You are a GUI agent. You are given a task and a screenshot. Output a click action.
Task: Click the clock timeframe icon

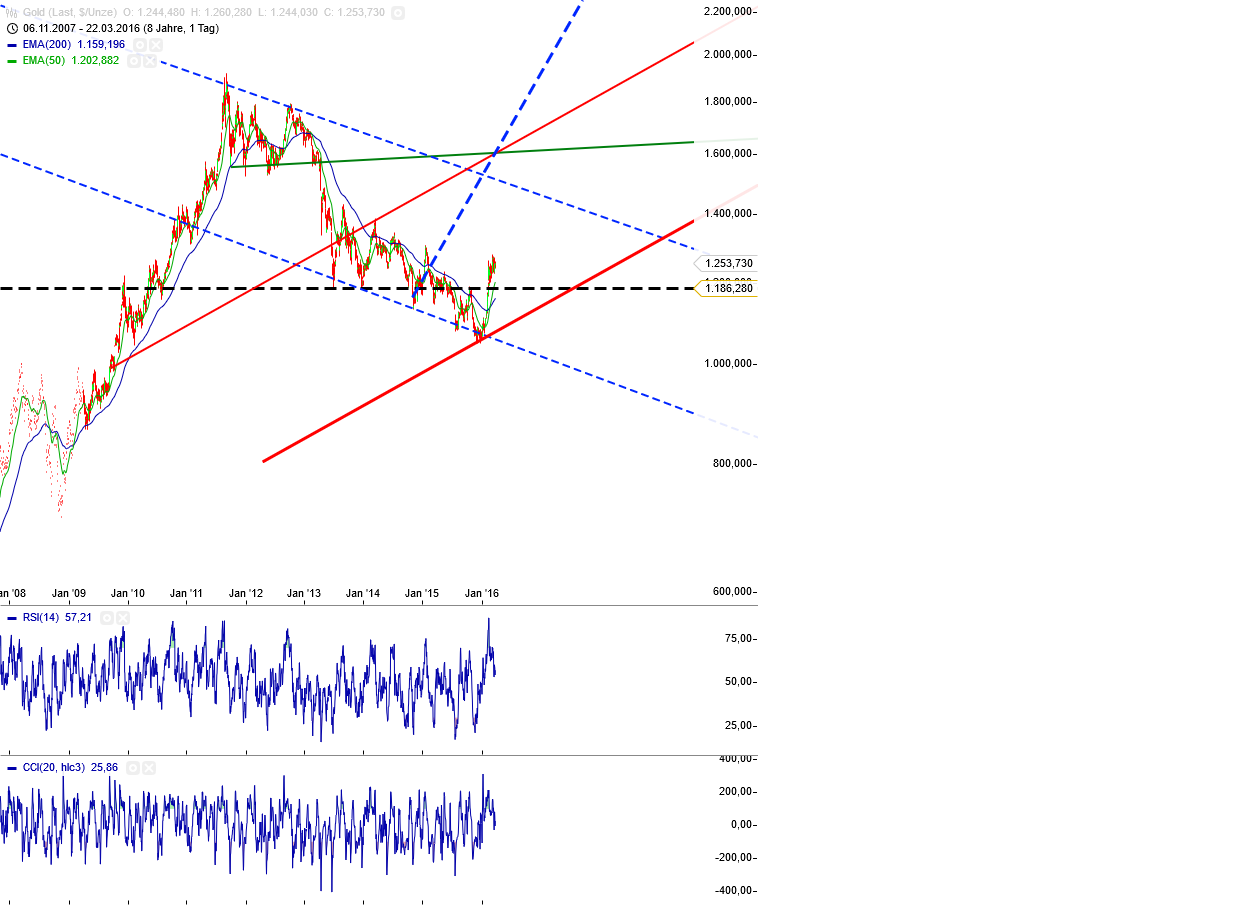click(13, 28)
